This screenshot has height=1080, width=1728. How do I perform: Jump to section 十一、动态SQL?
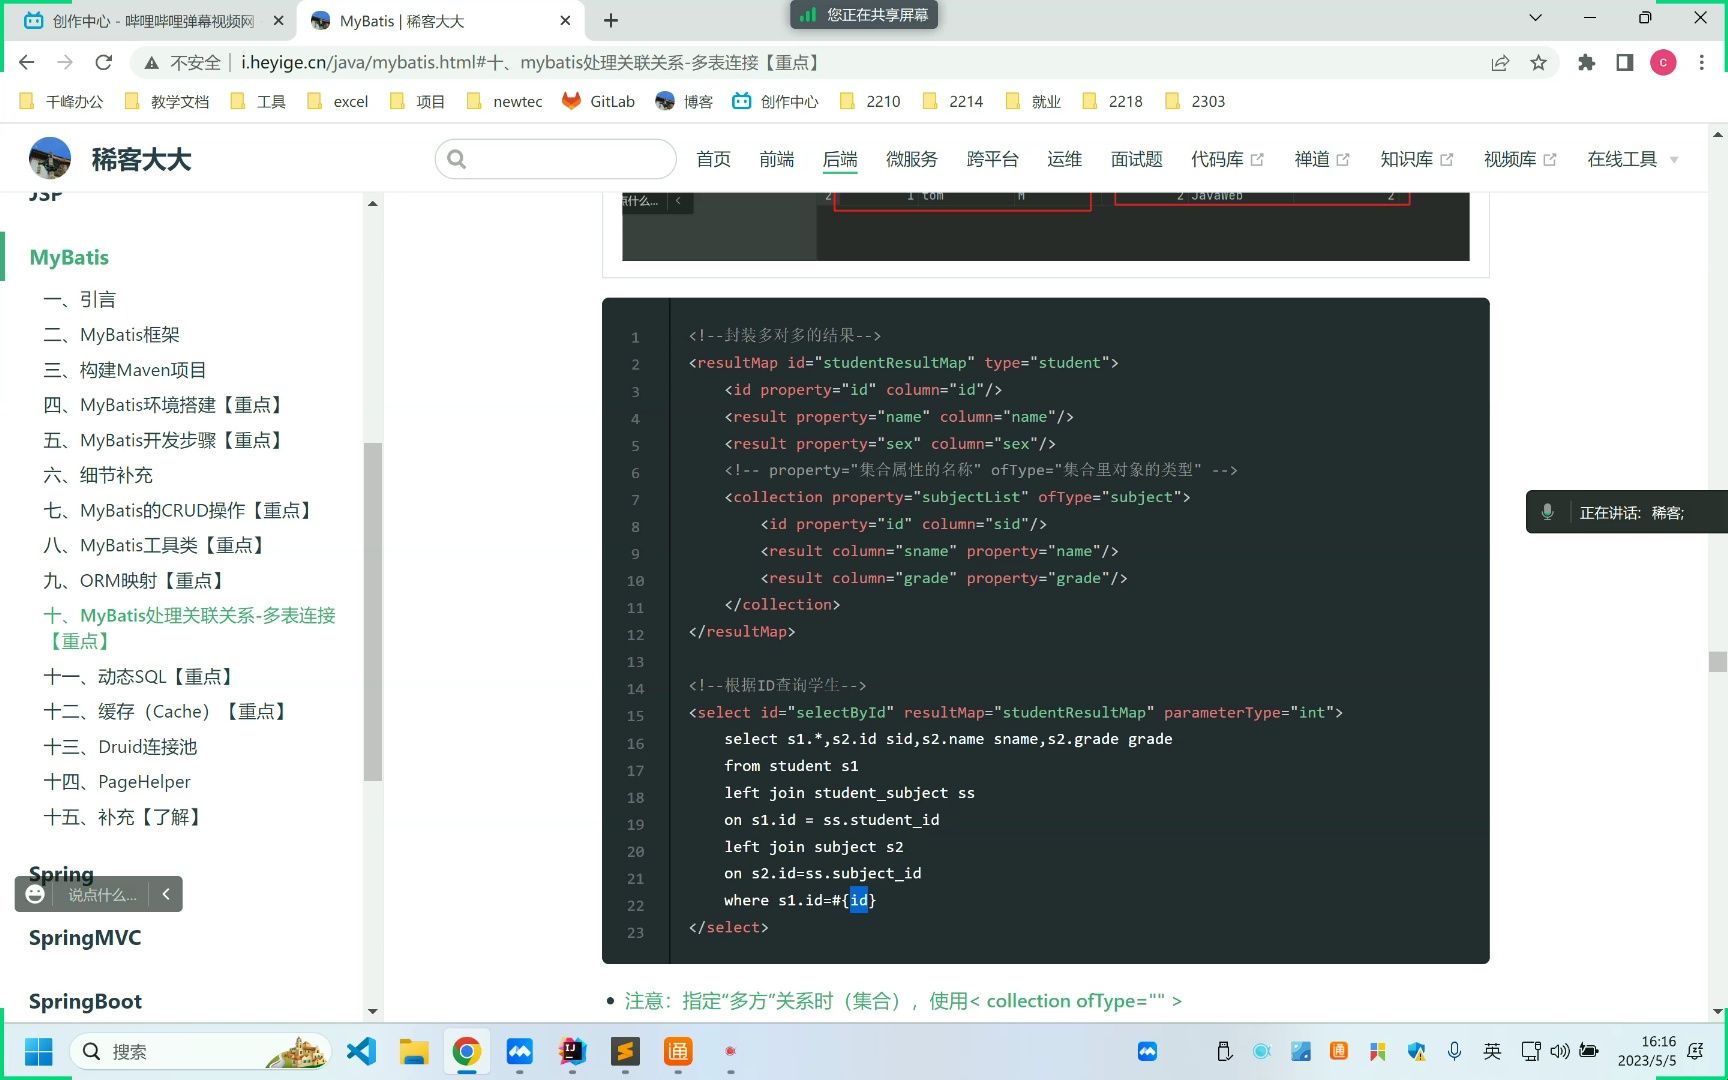pyautogui.click(x=140, y=676)
